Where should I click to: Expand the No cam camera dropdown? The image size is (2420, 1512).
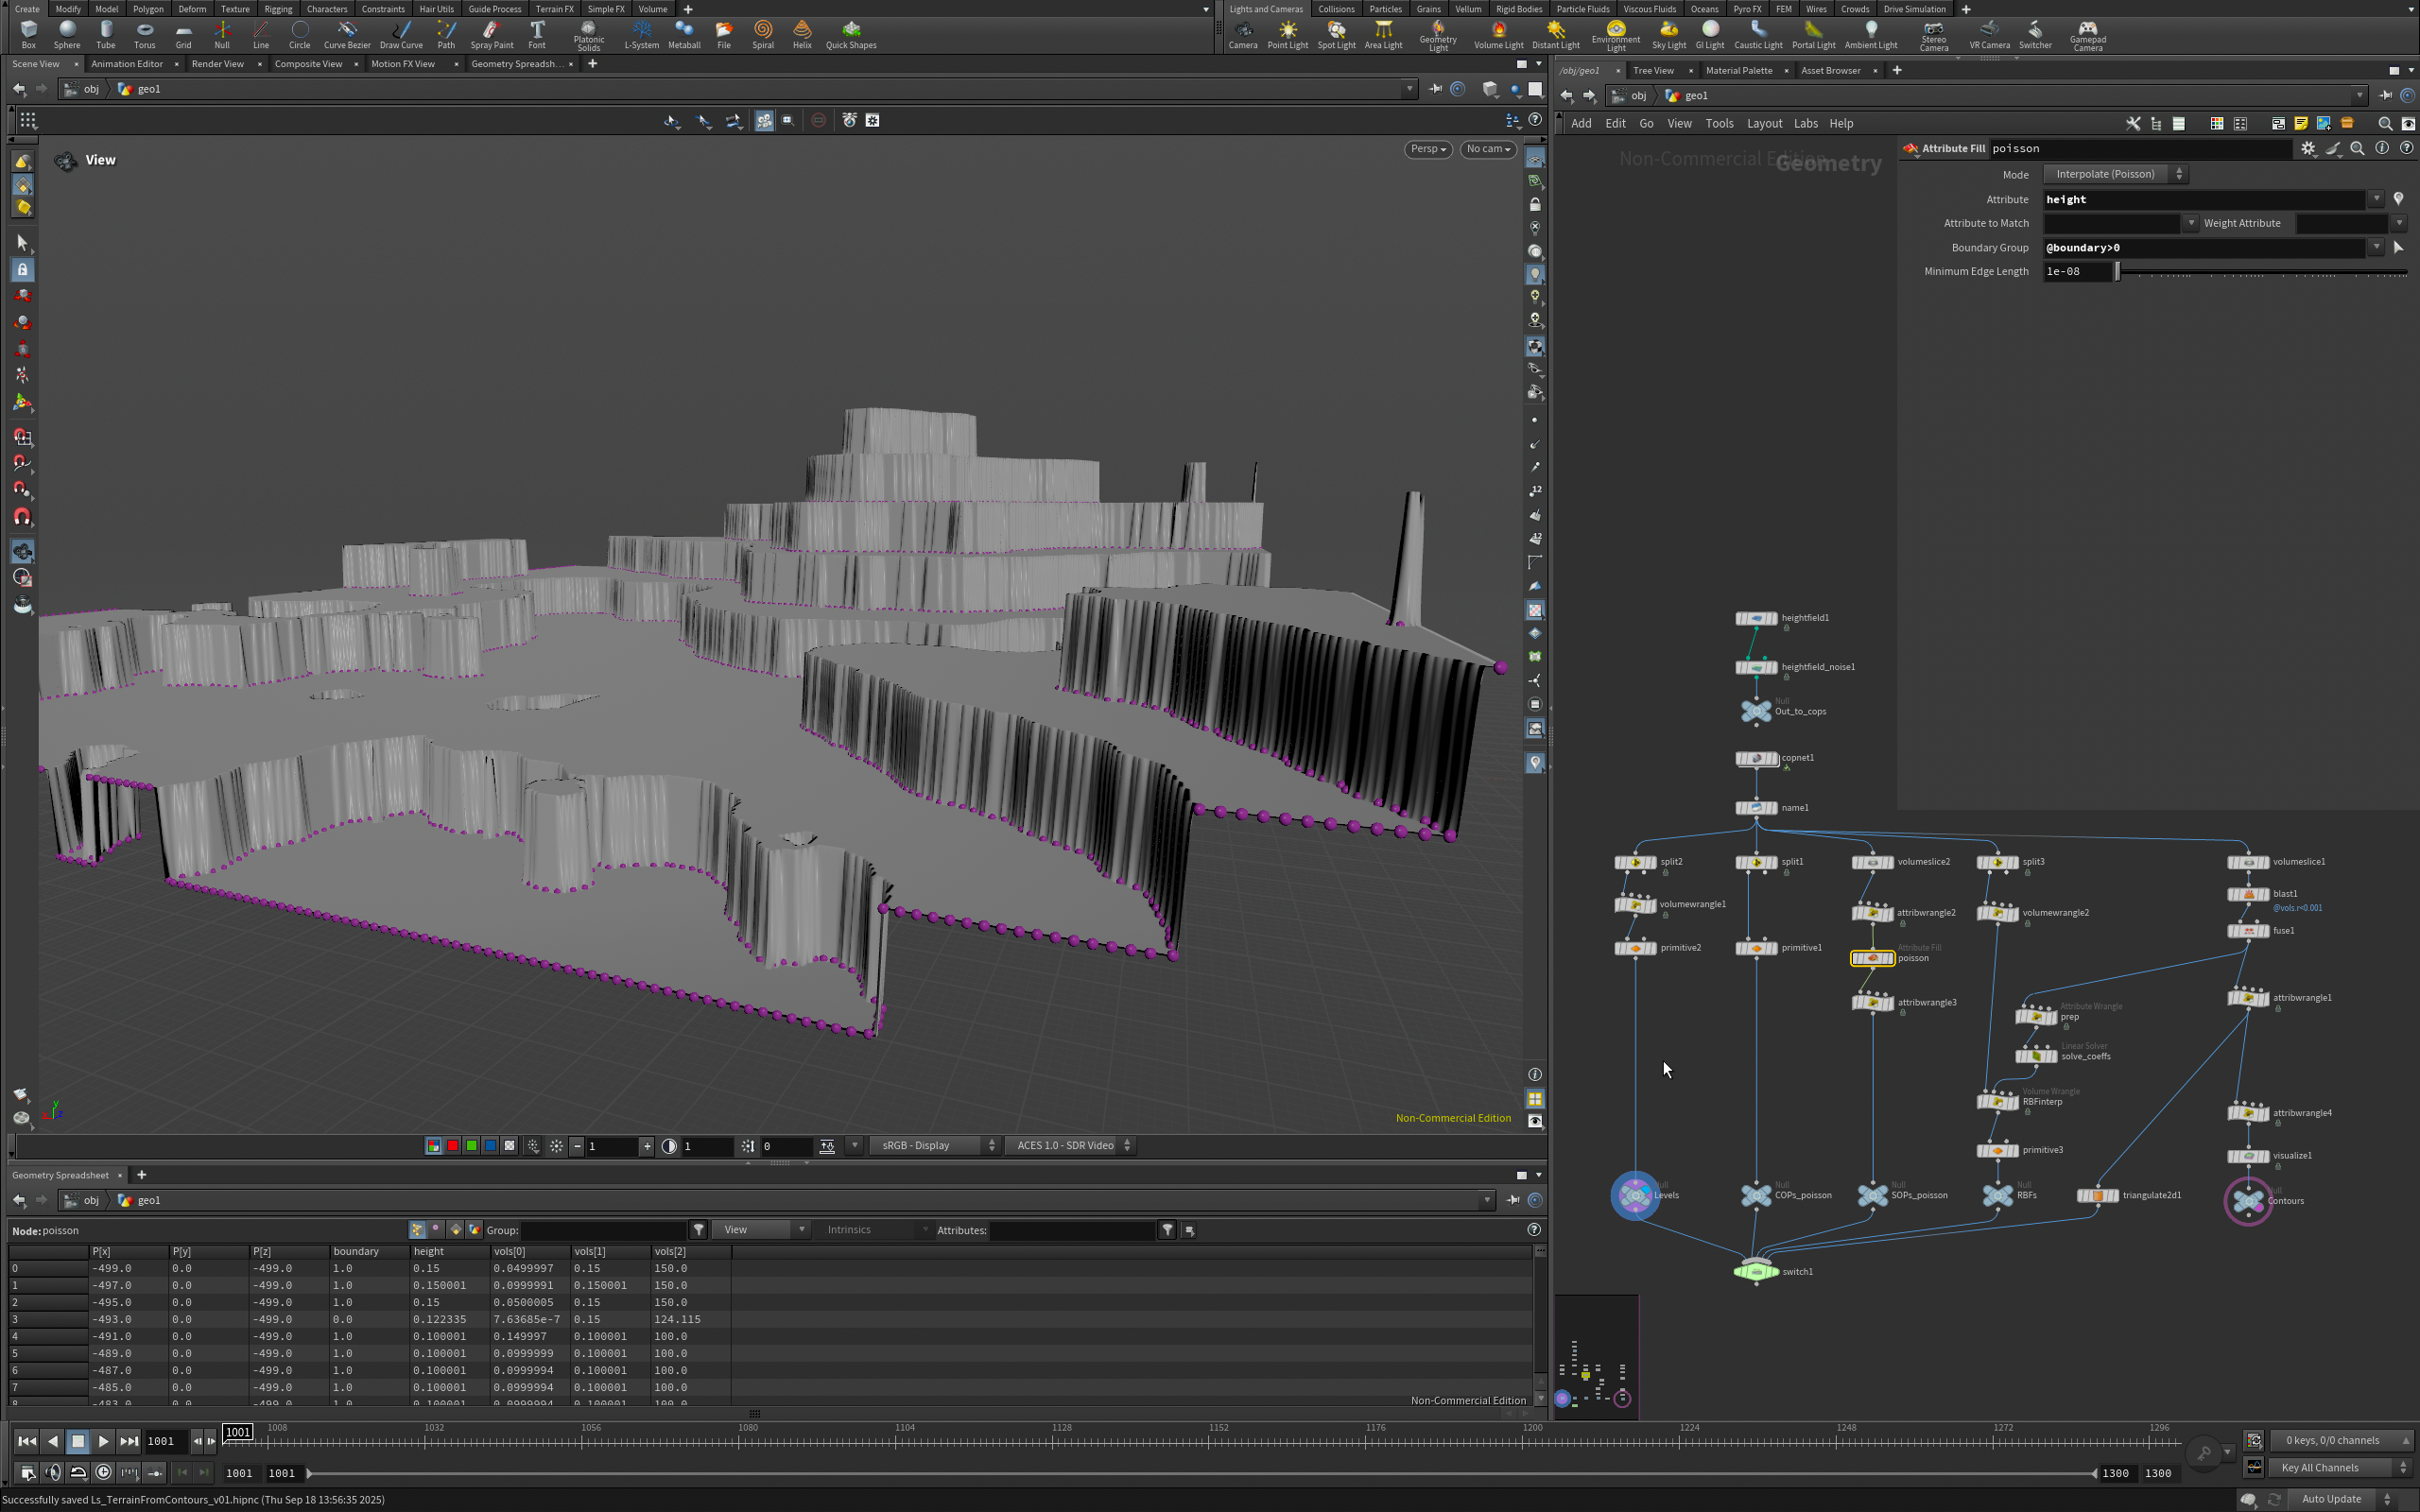point(1487,149)
